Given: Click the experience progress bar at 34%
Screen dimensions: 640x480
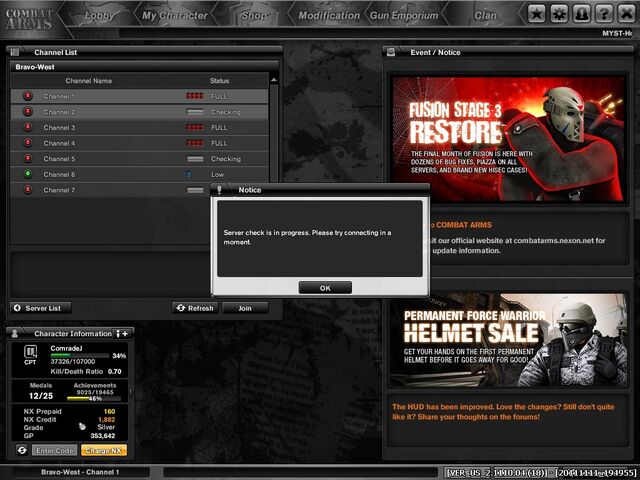Looking at the screenshot, I should pos(80,356).
